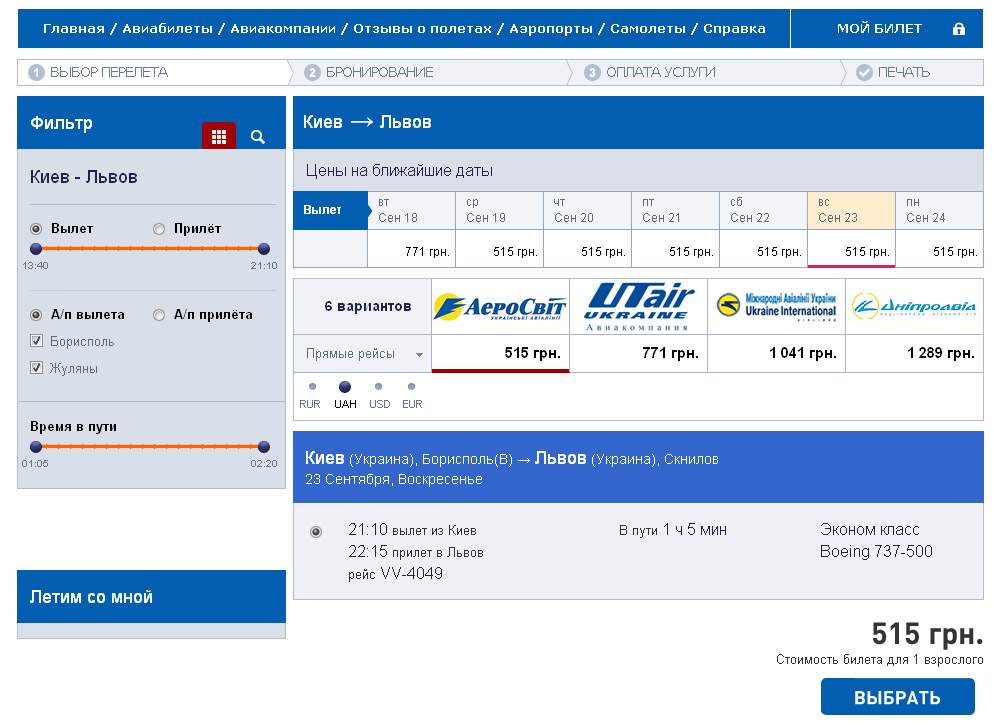Select the АероСвіт airline logo
Viewport: 994px width, 725px height.
tap(500, 307)
